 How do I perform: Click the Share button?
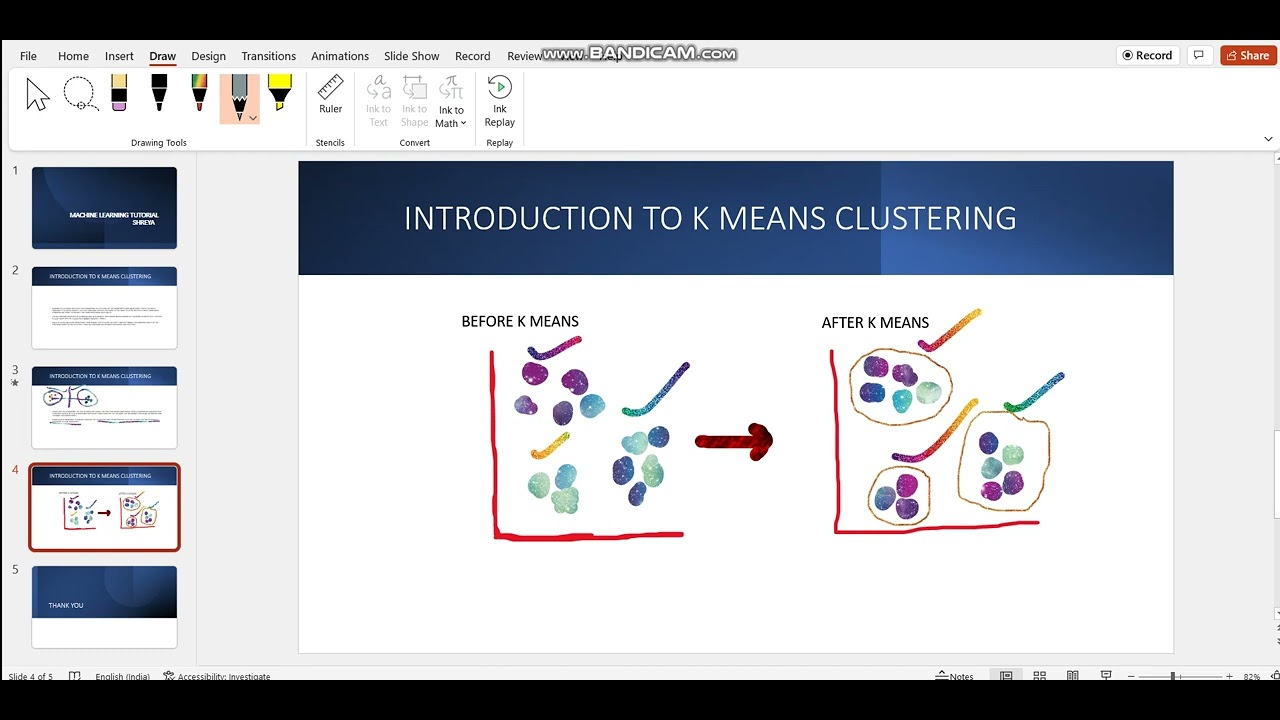[x=1248, y=56]
